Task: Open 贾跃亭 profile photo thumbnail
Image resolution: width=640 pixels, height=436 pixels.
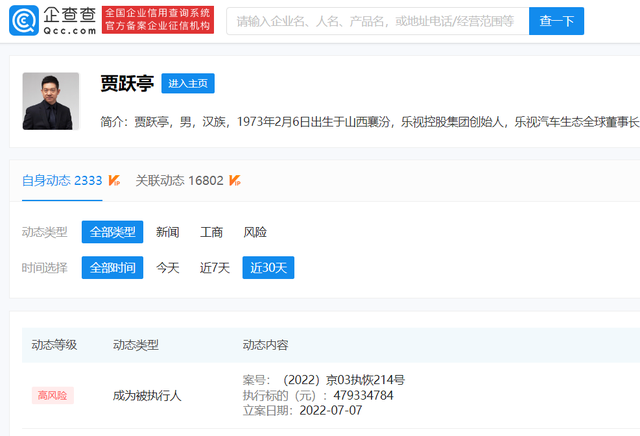Action: tap(51, 101)
